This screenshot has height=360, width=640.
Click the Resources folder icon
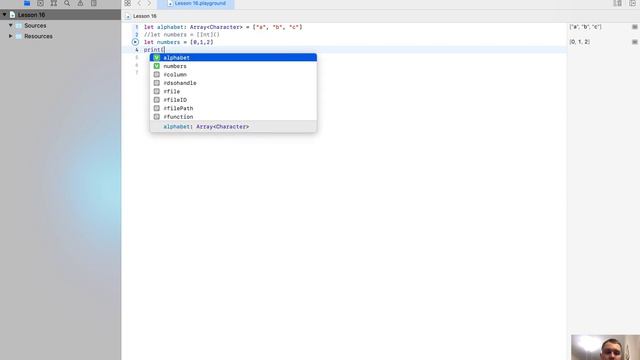click(x=19, y=36)
